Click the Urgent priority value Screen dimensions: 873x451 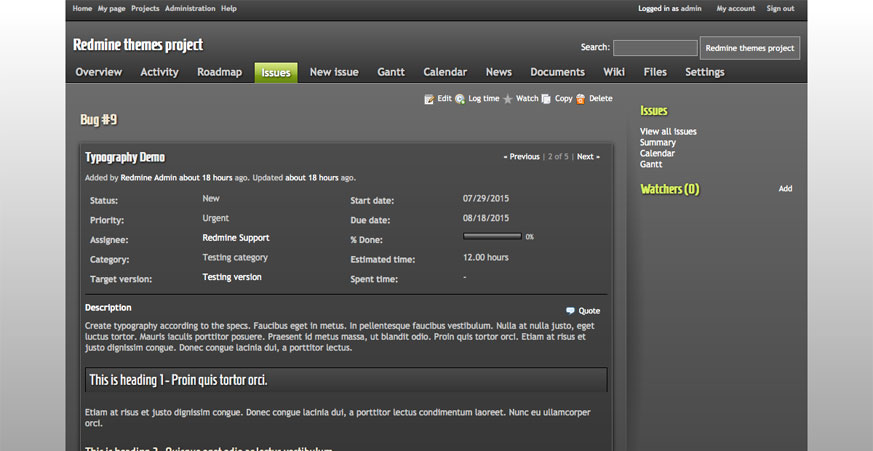tap(215, 218)
